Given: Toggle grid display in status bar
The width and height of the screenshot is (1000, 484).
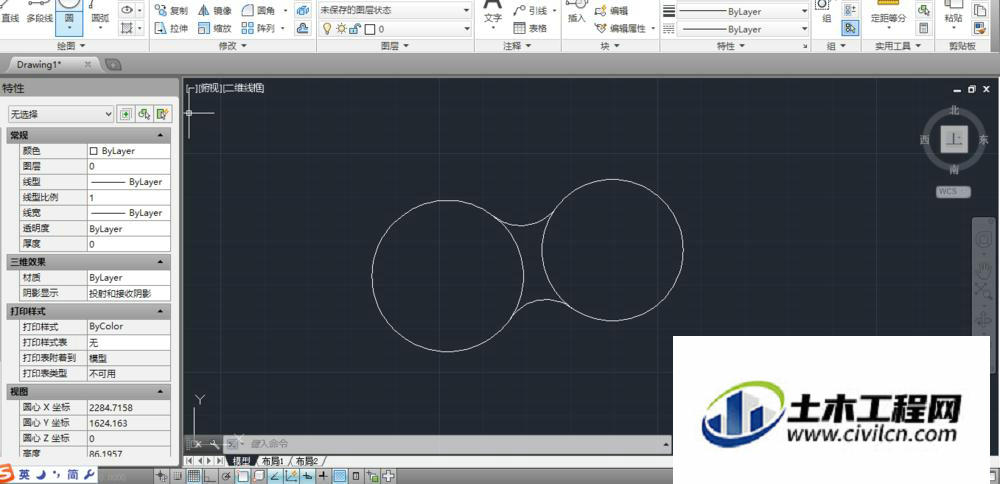Looking at the screenshot, I should click(194, 476).
